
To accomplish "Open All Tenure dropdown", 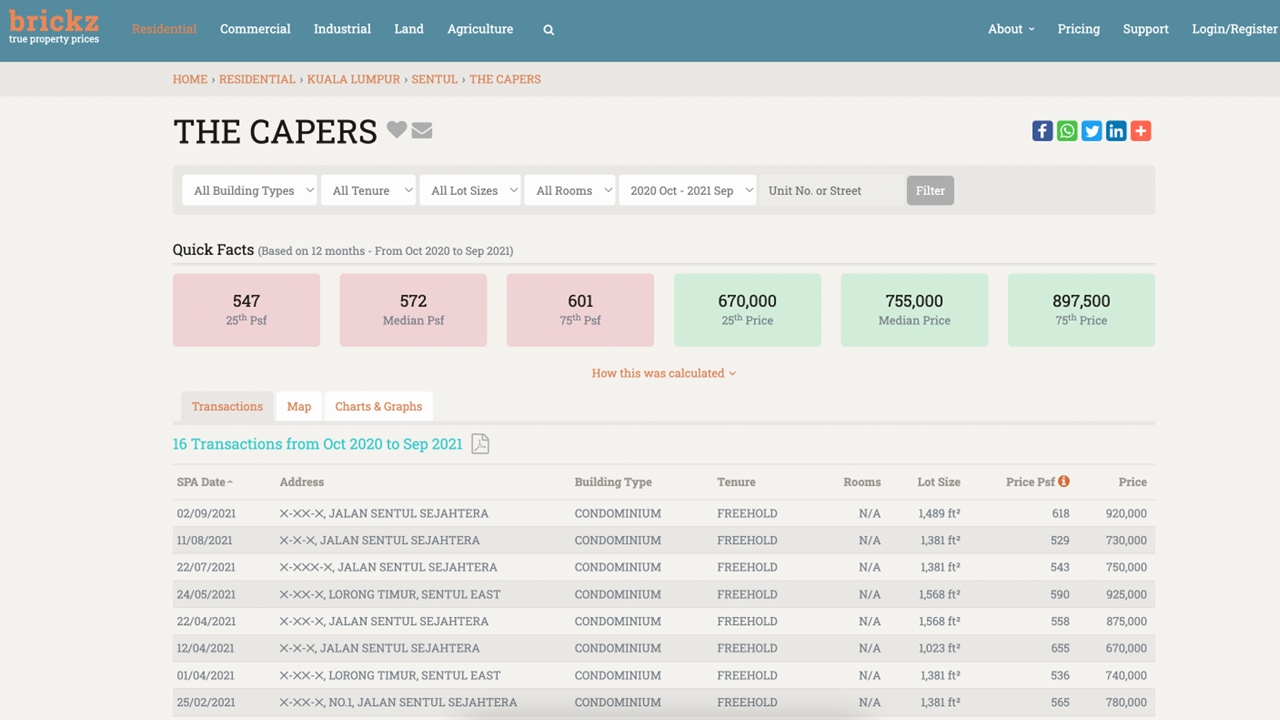I will (x=368, y=190).
